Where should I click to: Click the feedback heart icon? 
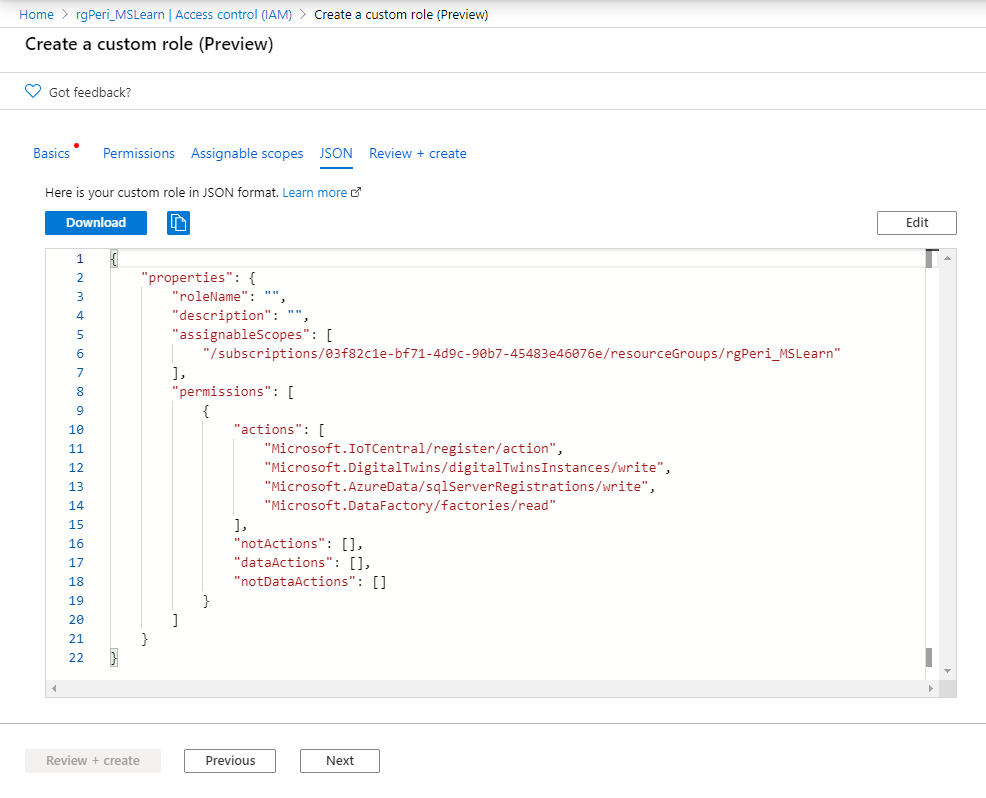coord(33,91)
